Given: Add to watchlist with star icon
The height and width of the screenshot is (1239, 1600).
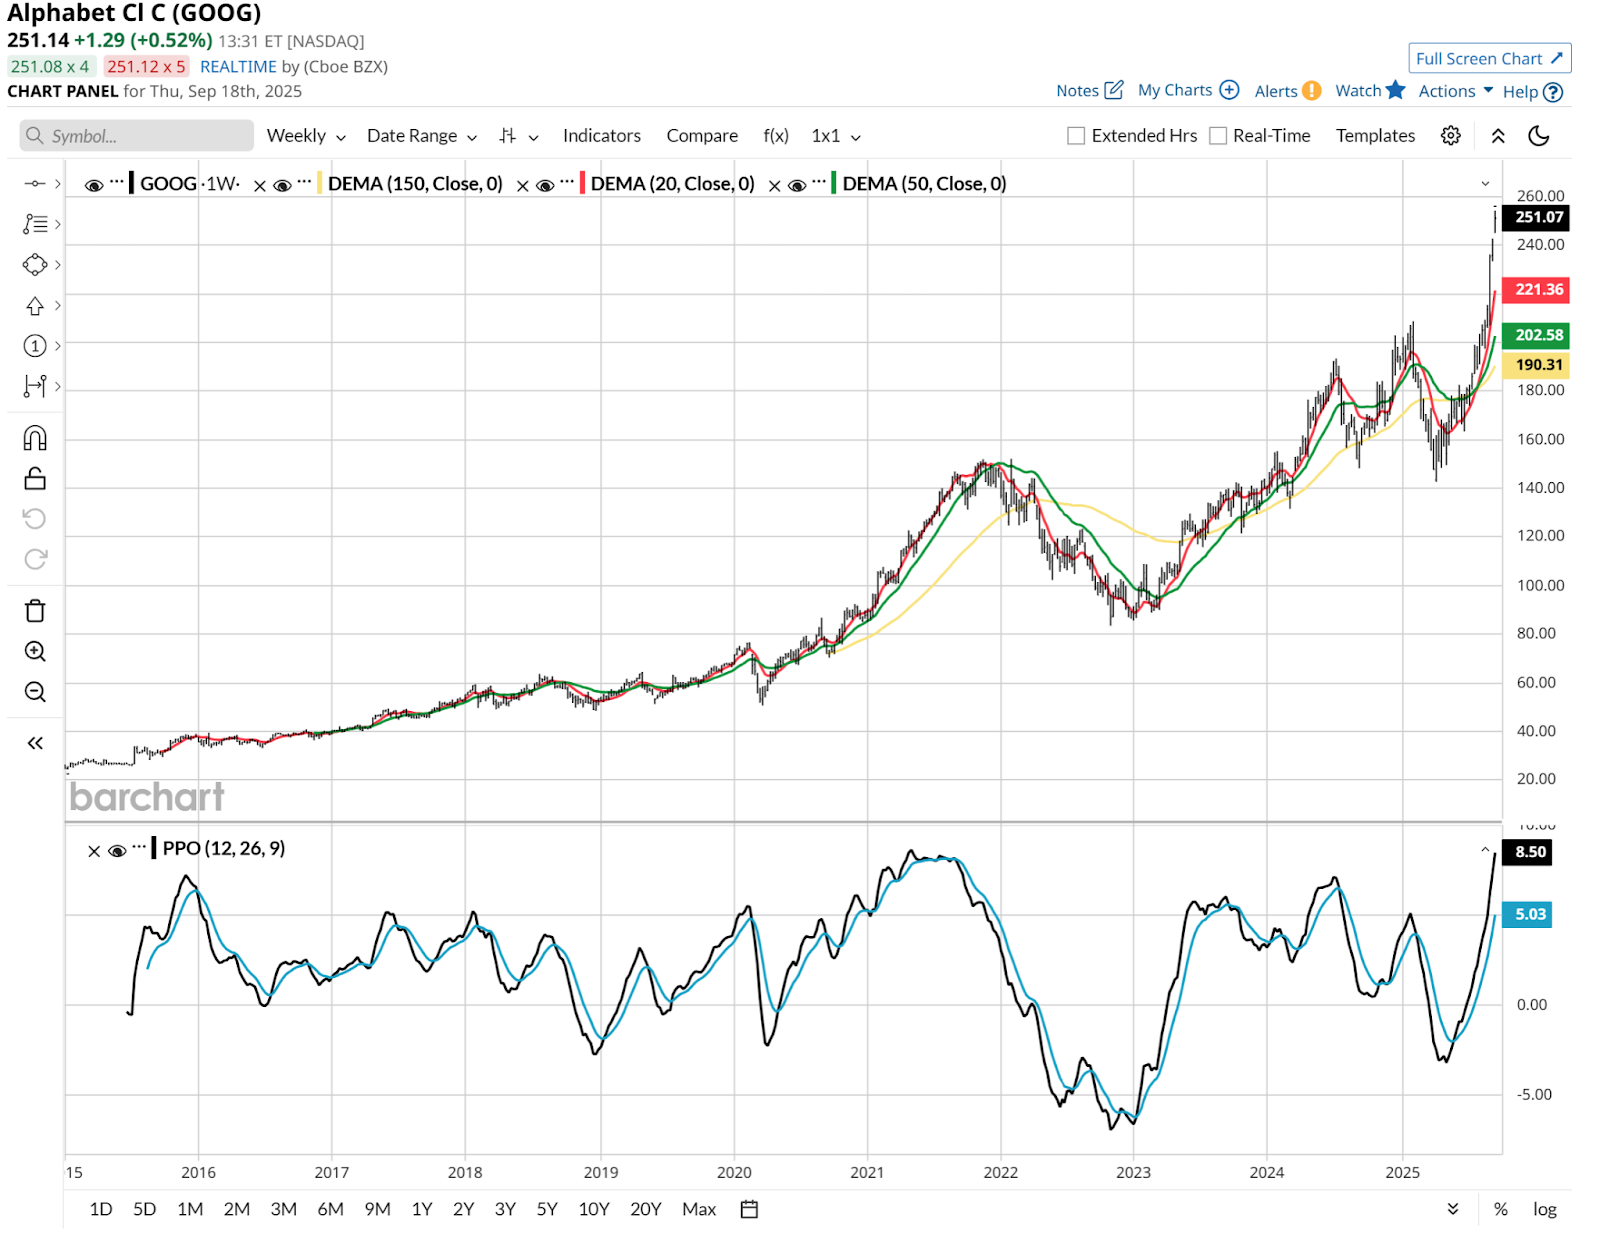Looking at the screenshot, I should click(x=1396, y=90).
